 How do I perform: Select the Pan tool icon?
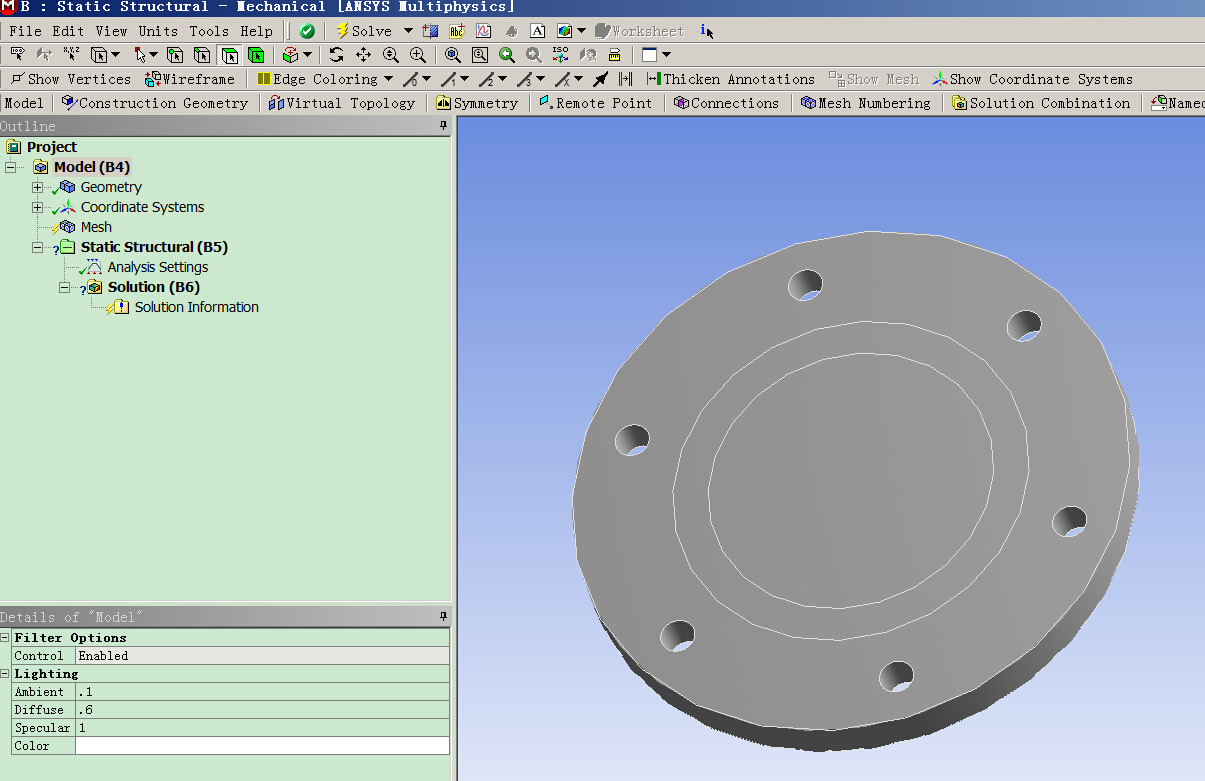click(x=363, y=55)
